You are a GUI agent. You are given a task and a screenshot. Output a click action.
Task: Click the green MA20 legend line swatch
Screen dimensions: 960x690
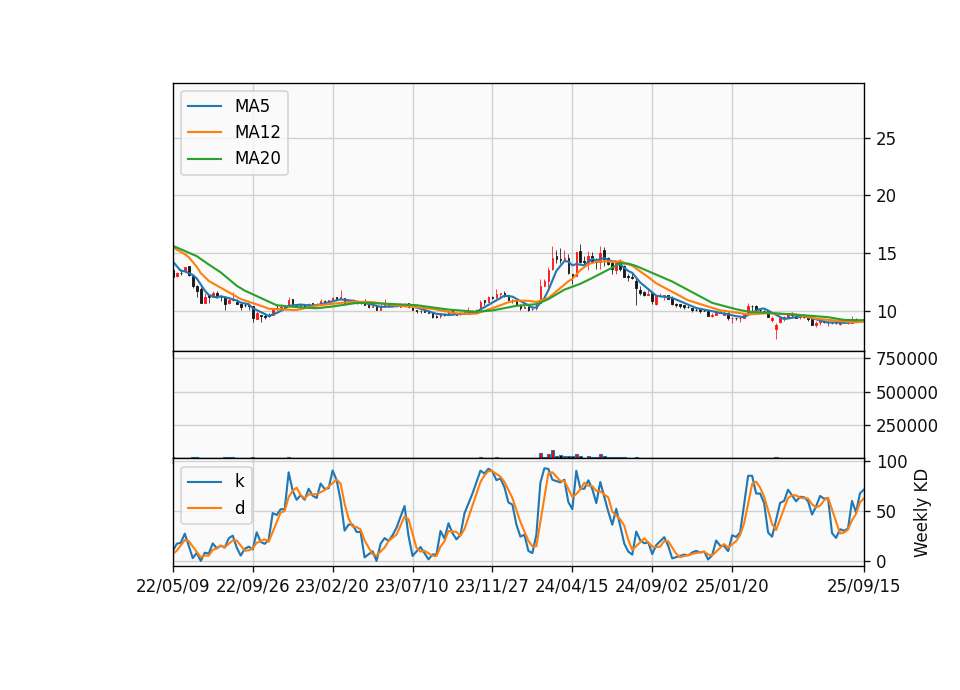point(204,159)
